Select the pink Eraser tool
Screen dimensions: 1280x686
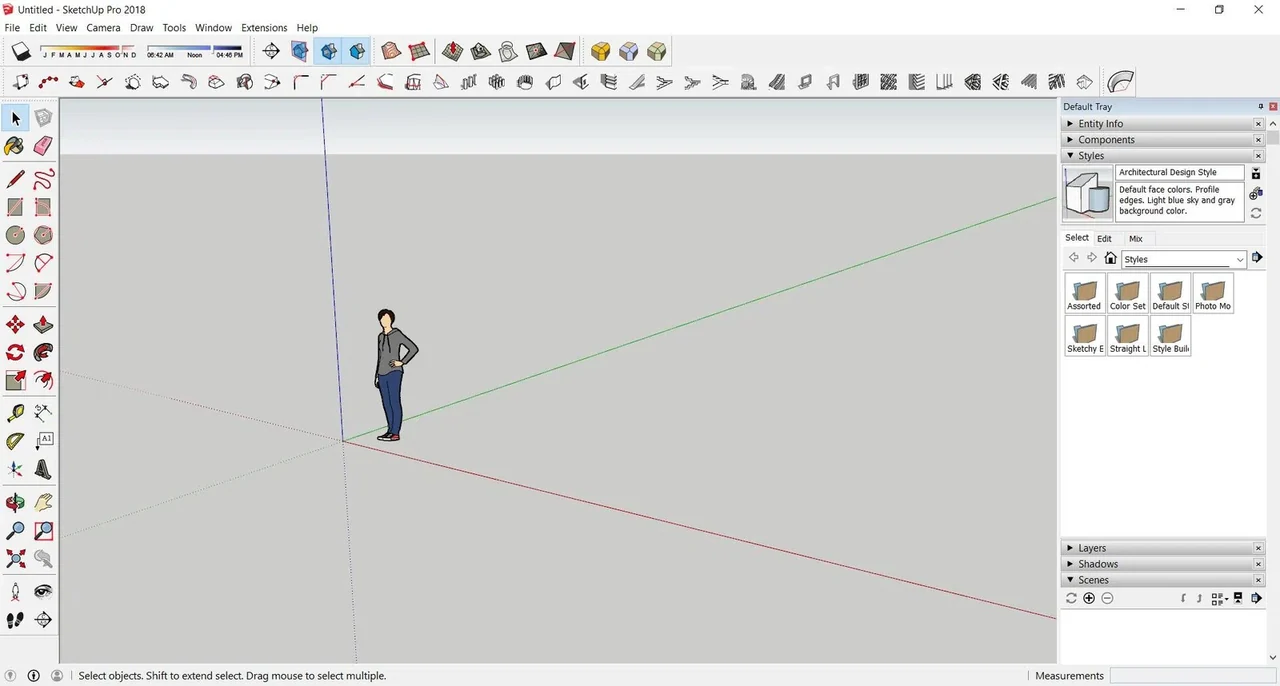[x=43, y=147]
